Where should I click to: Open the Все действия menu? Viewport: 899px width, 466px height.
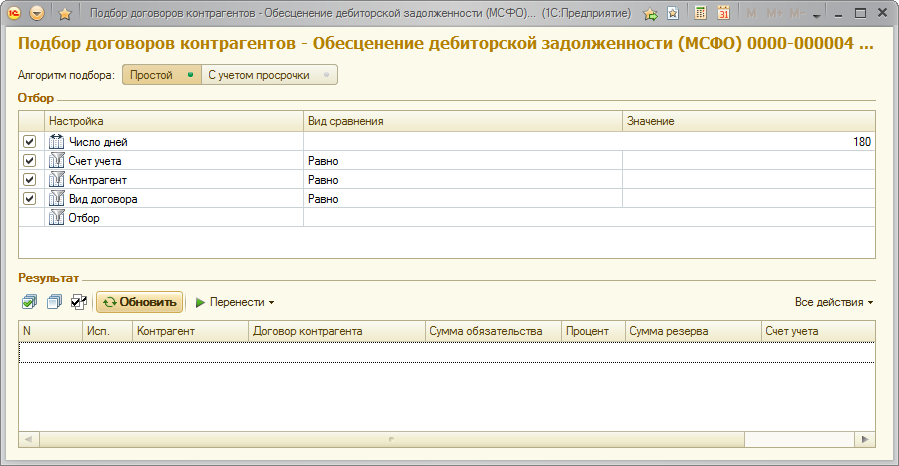(x=833, y=301)
